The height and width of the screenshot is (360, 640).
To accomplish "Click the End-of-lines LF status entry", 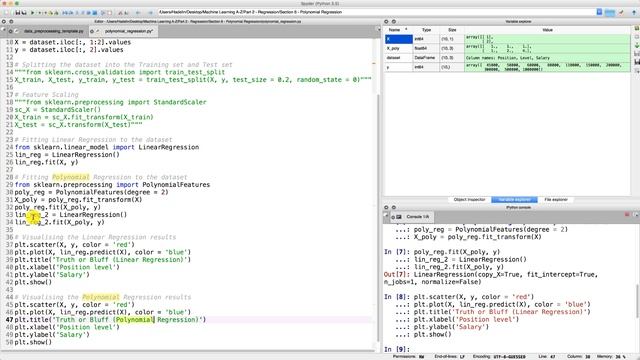I will [x=449, y=356].
